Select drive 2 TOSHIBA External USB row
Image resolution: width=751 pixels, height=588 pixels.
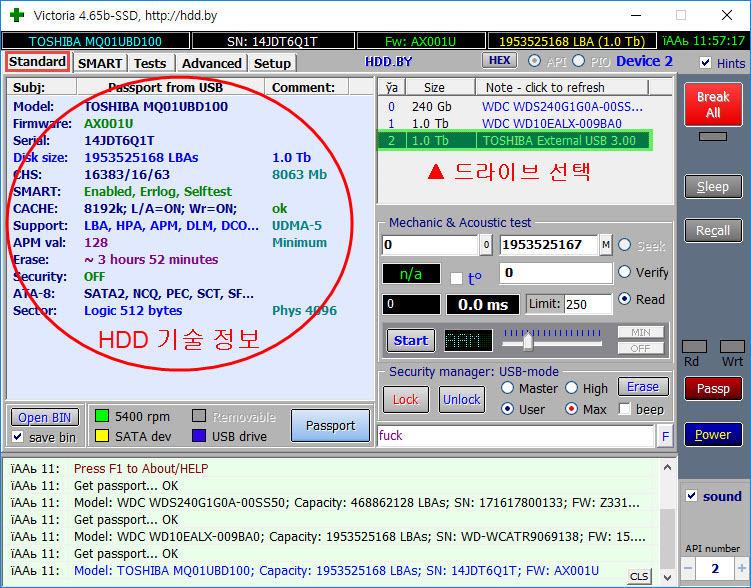(x=514, y=141)
